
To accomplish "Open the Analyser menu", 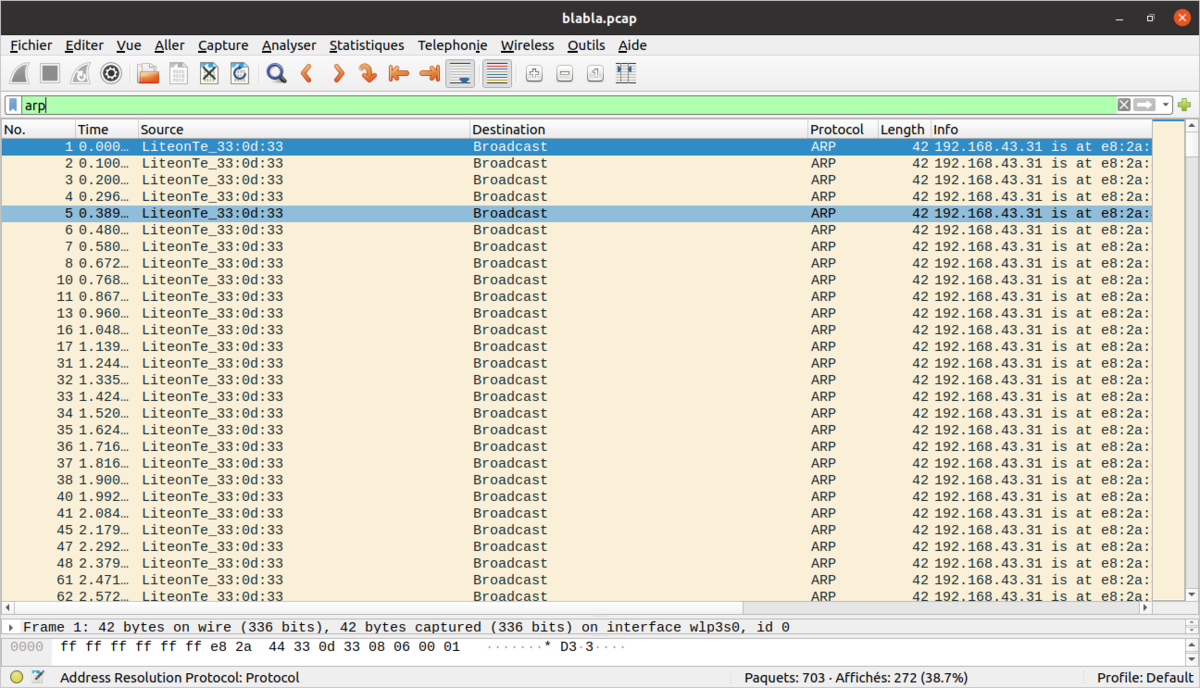I will tap(288, 45).
